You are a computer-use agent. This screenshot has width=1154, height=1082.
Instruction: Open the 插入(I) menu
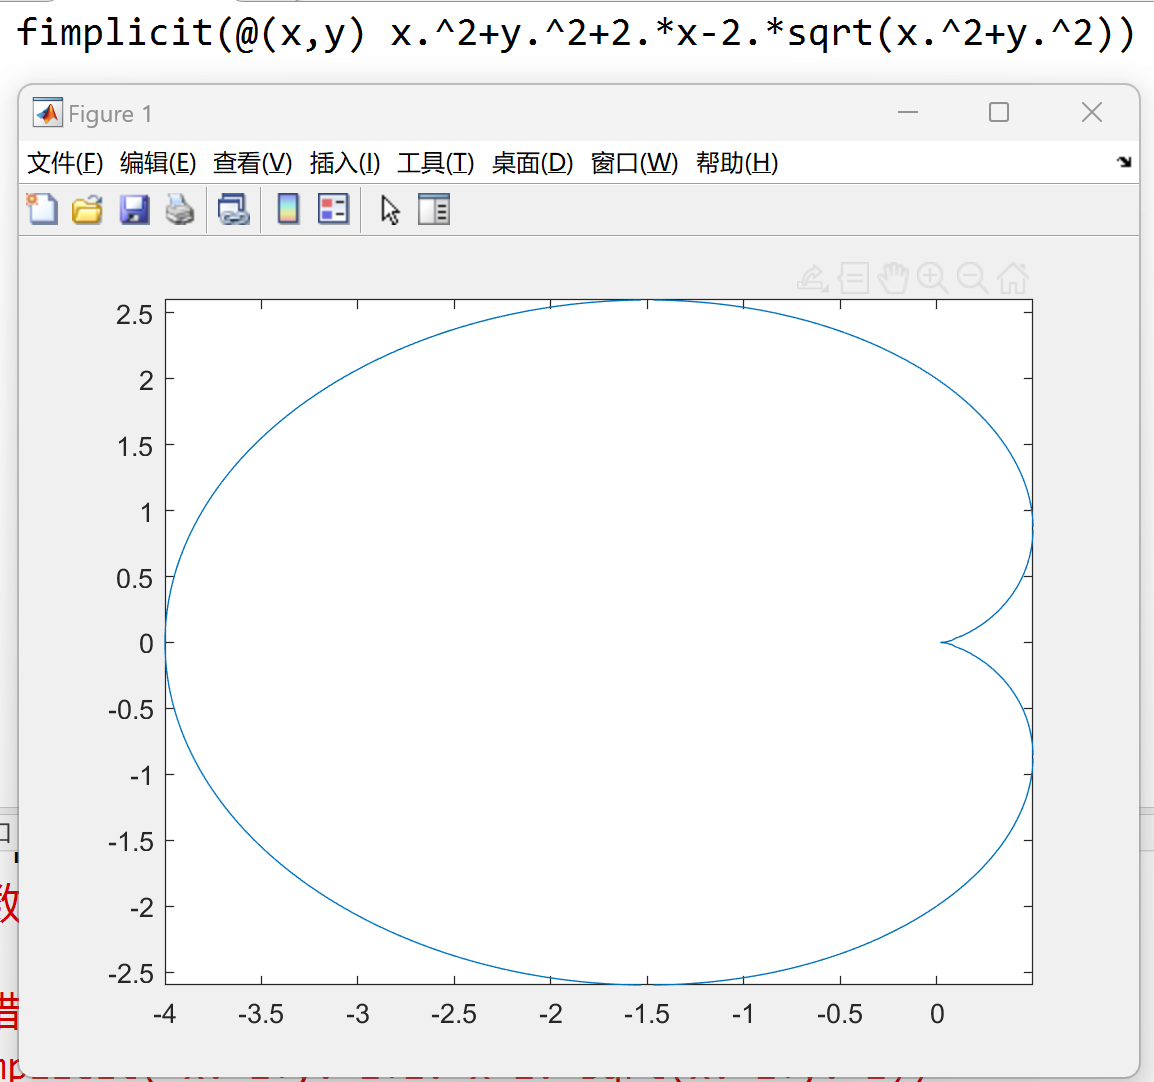coord(344,163)
